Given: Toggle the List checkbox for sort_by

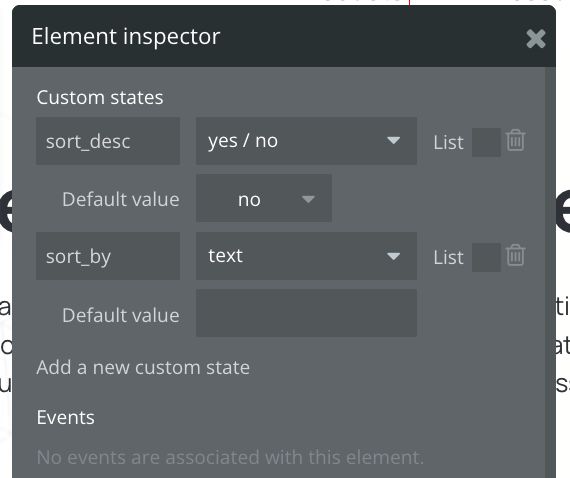Looking at the screenshot, I should tap(486, 257).
